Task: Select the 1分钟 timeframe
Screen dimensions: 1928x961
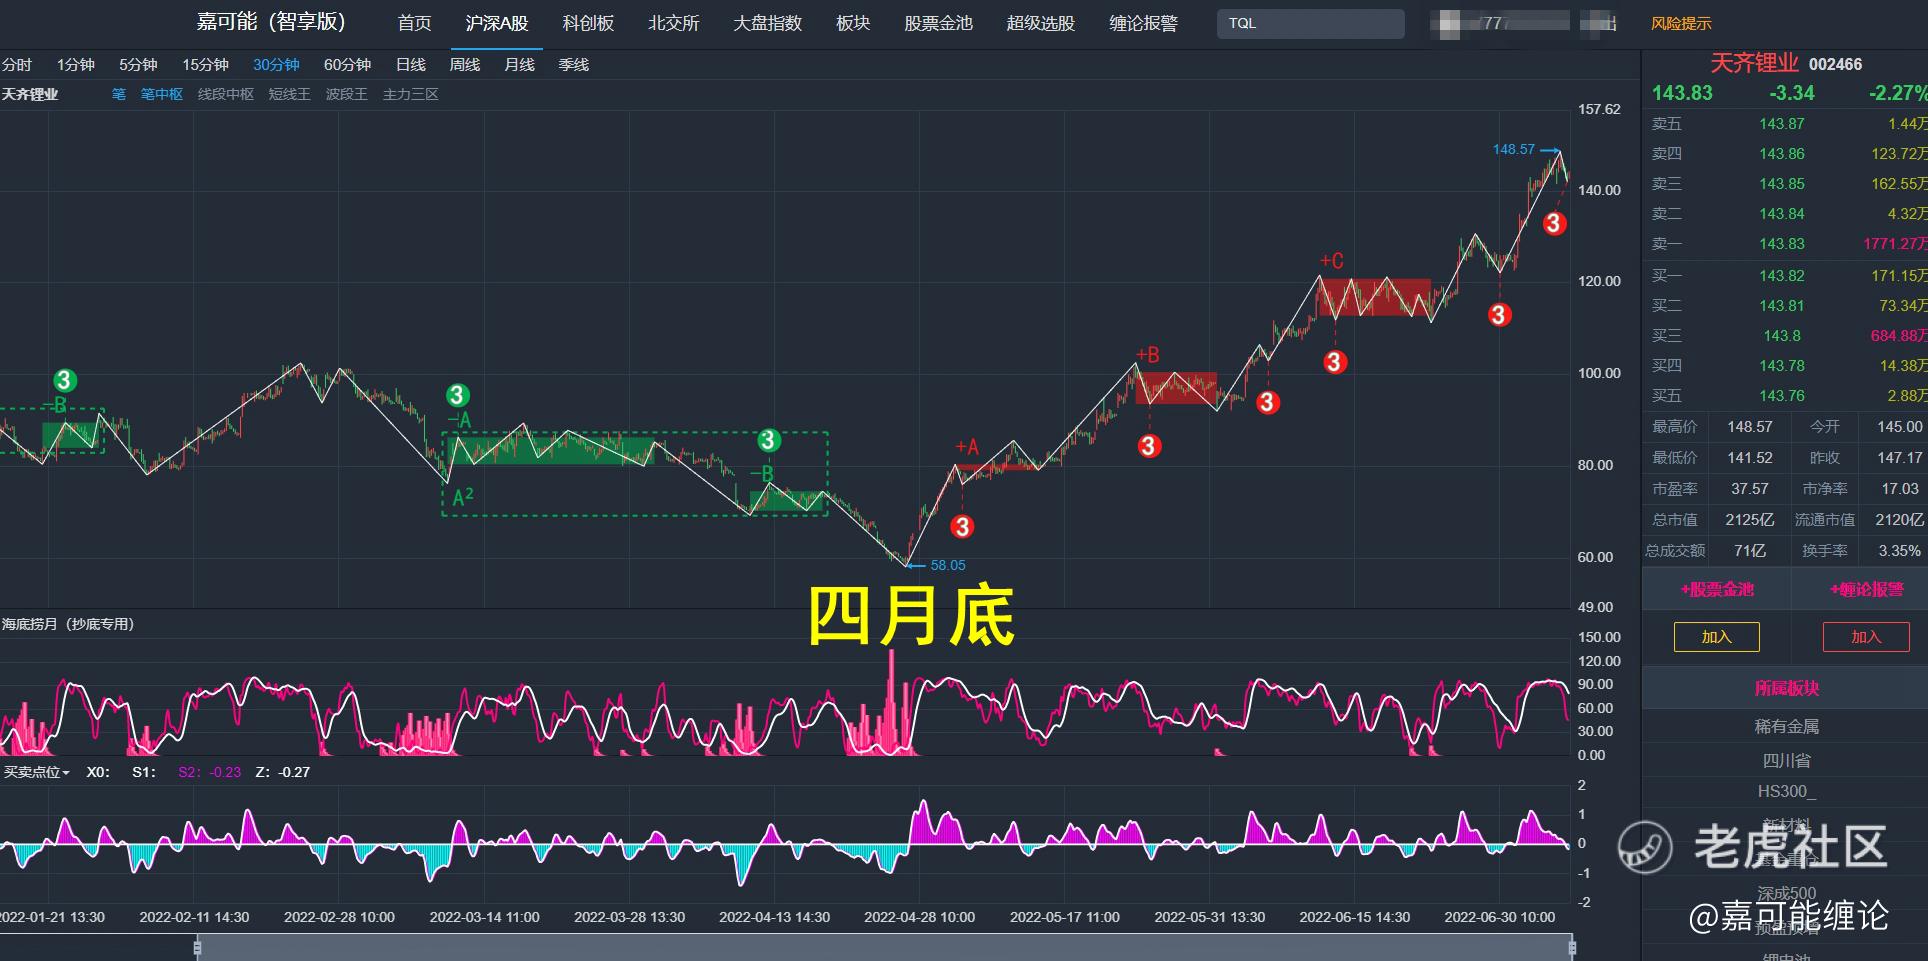Action: 75,65
